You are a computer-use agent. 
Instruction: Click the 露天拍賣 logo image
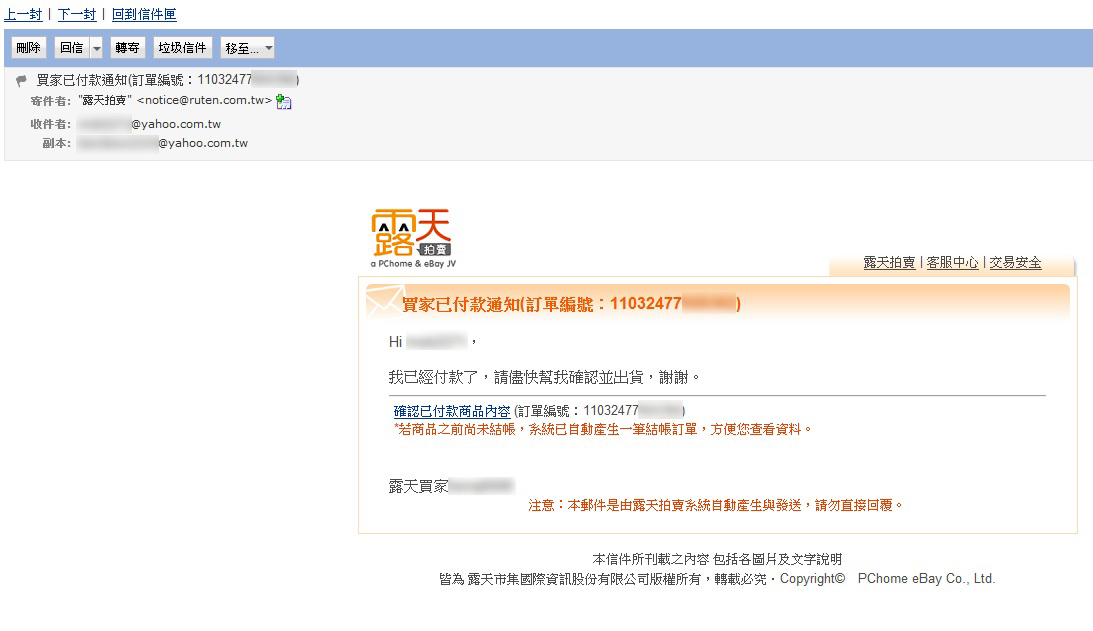(413, 238)
